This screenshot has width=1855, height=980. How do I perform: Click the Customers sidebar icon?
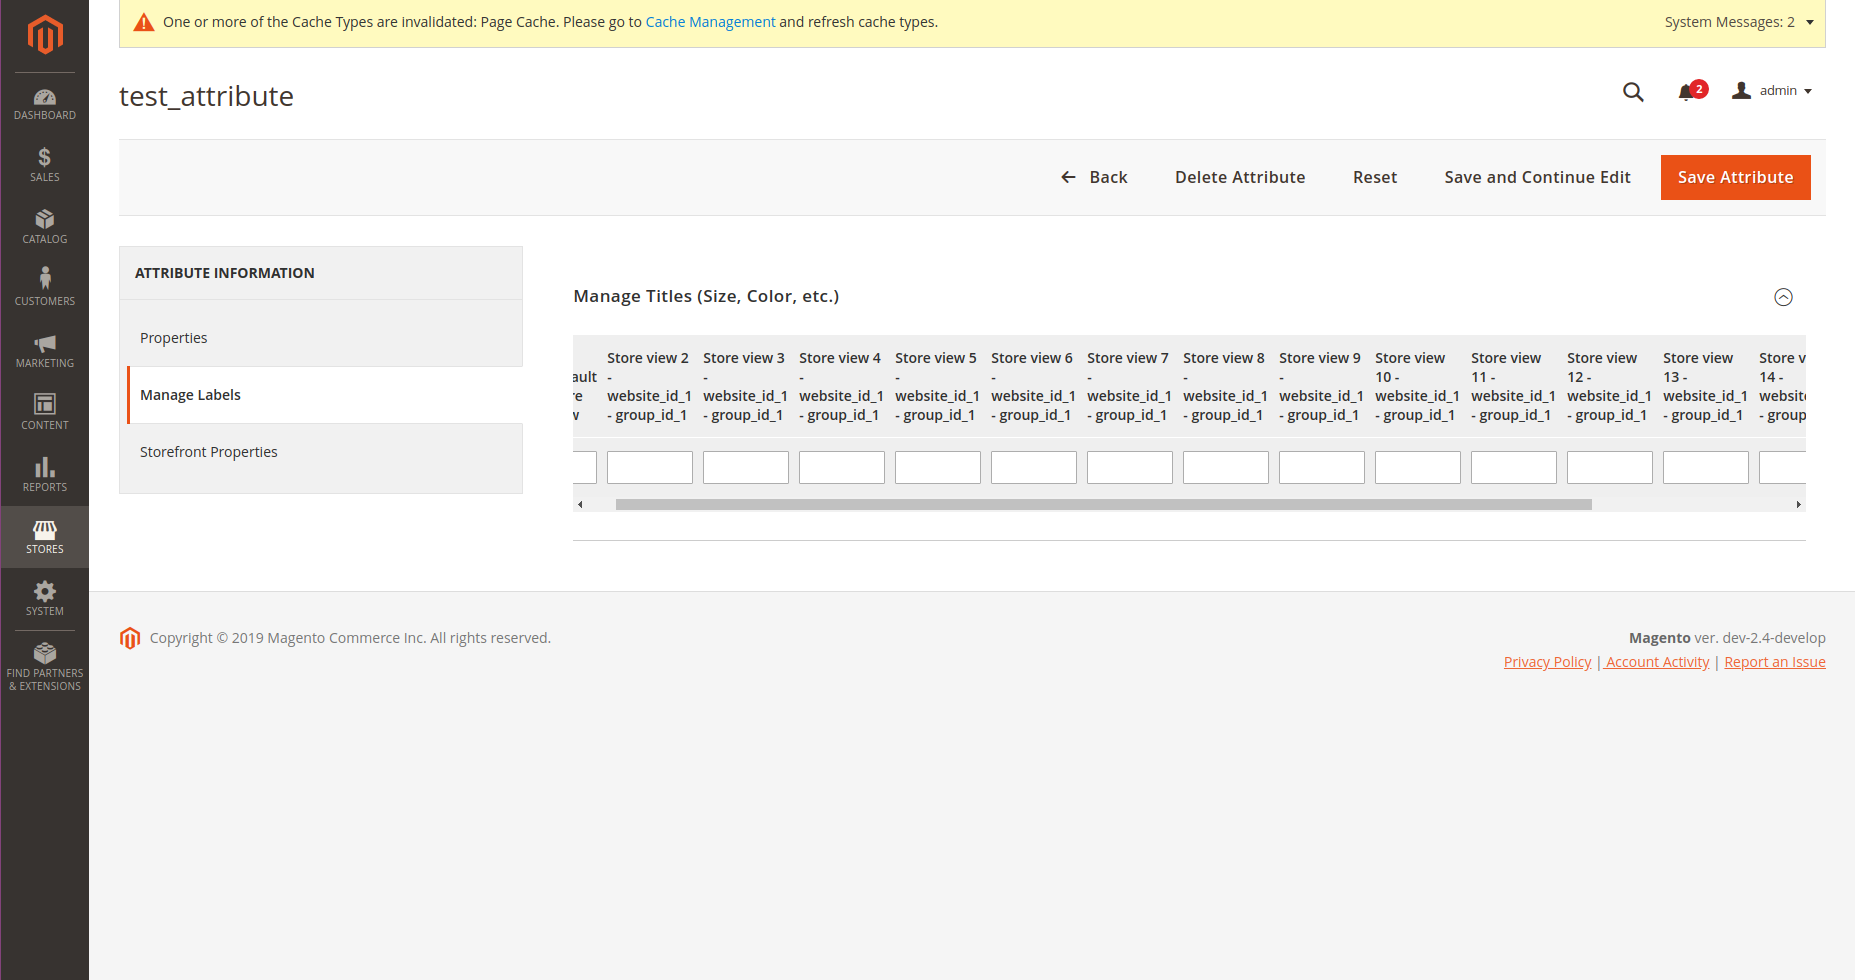pyautogui.click(x=44, y=287)
